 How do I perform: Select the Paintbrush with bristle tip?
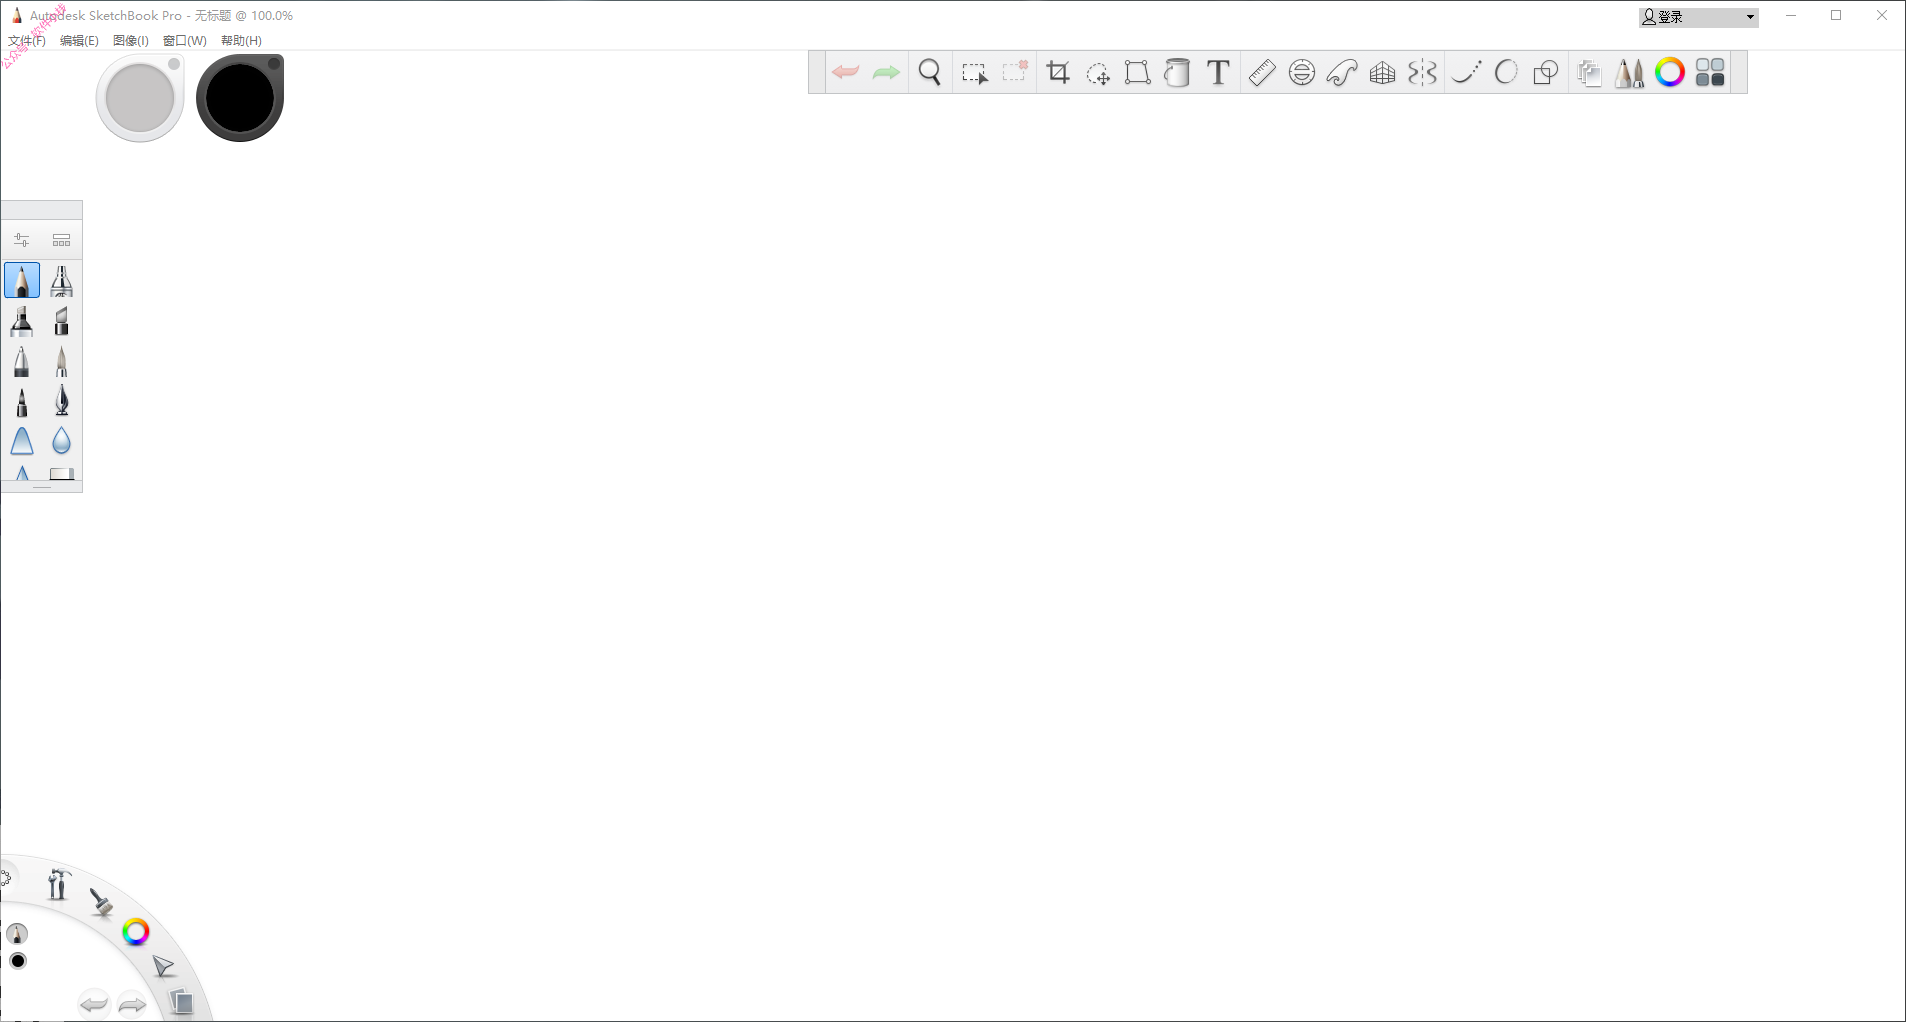pyautogui.click(x=62, y=361)
